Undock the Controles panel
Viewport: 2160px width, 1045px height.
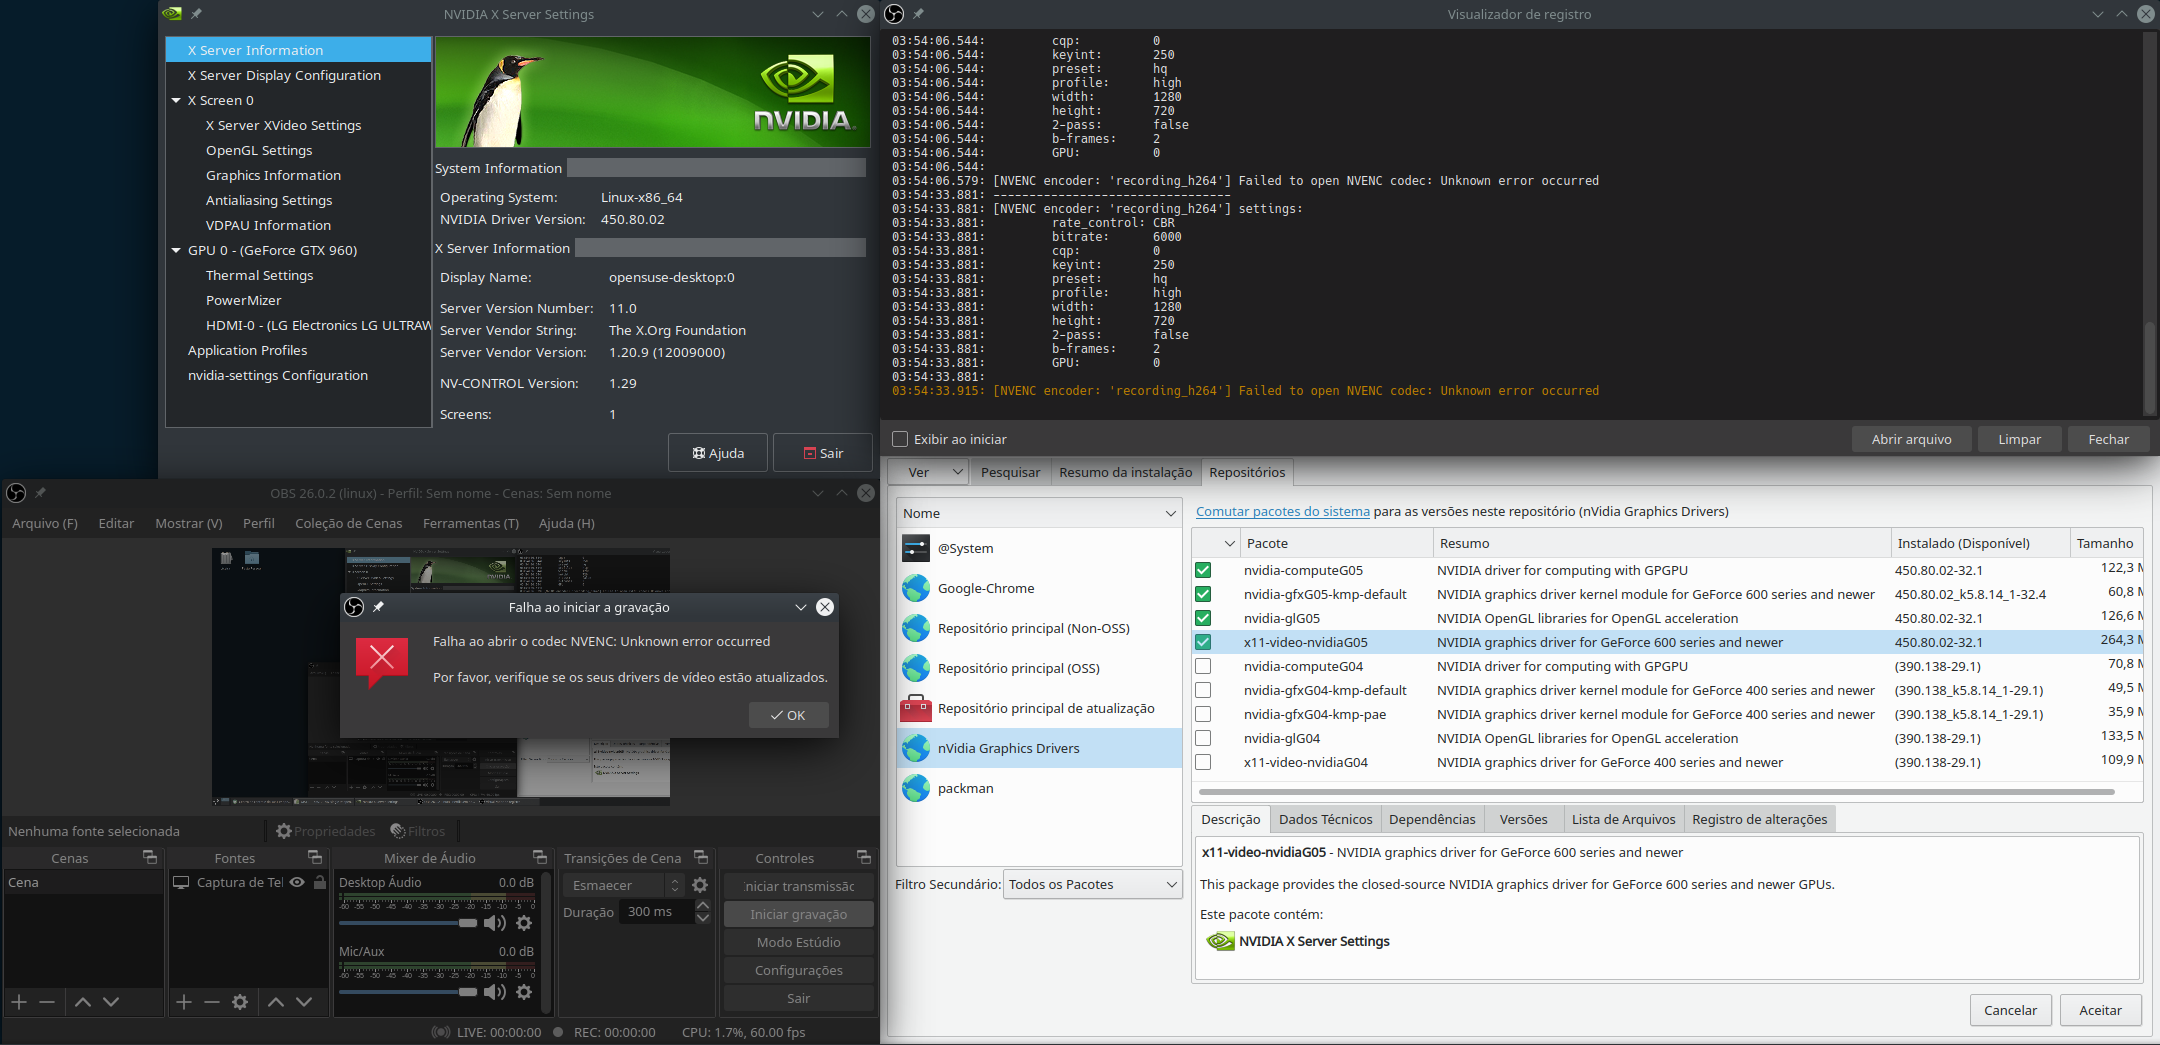864,857
